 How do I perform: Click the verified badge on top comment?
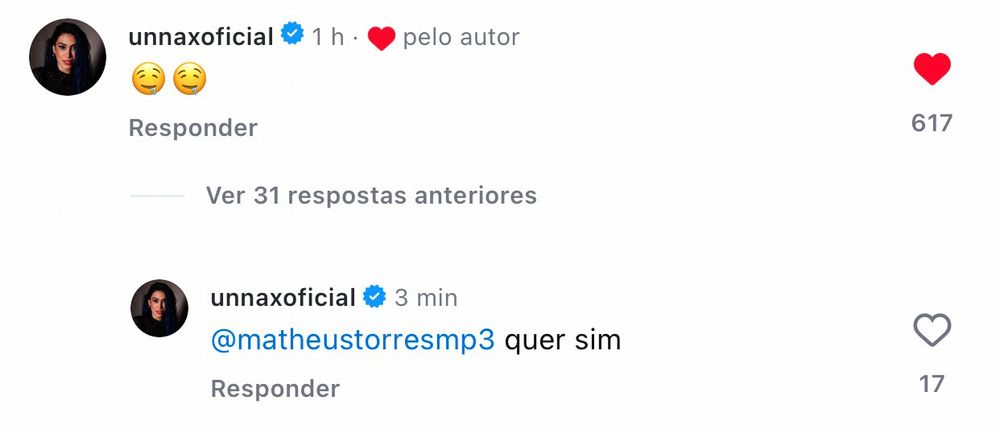293,33
